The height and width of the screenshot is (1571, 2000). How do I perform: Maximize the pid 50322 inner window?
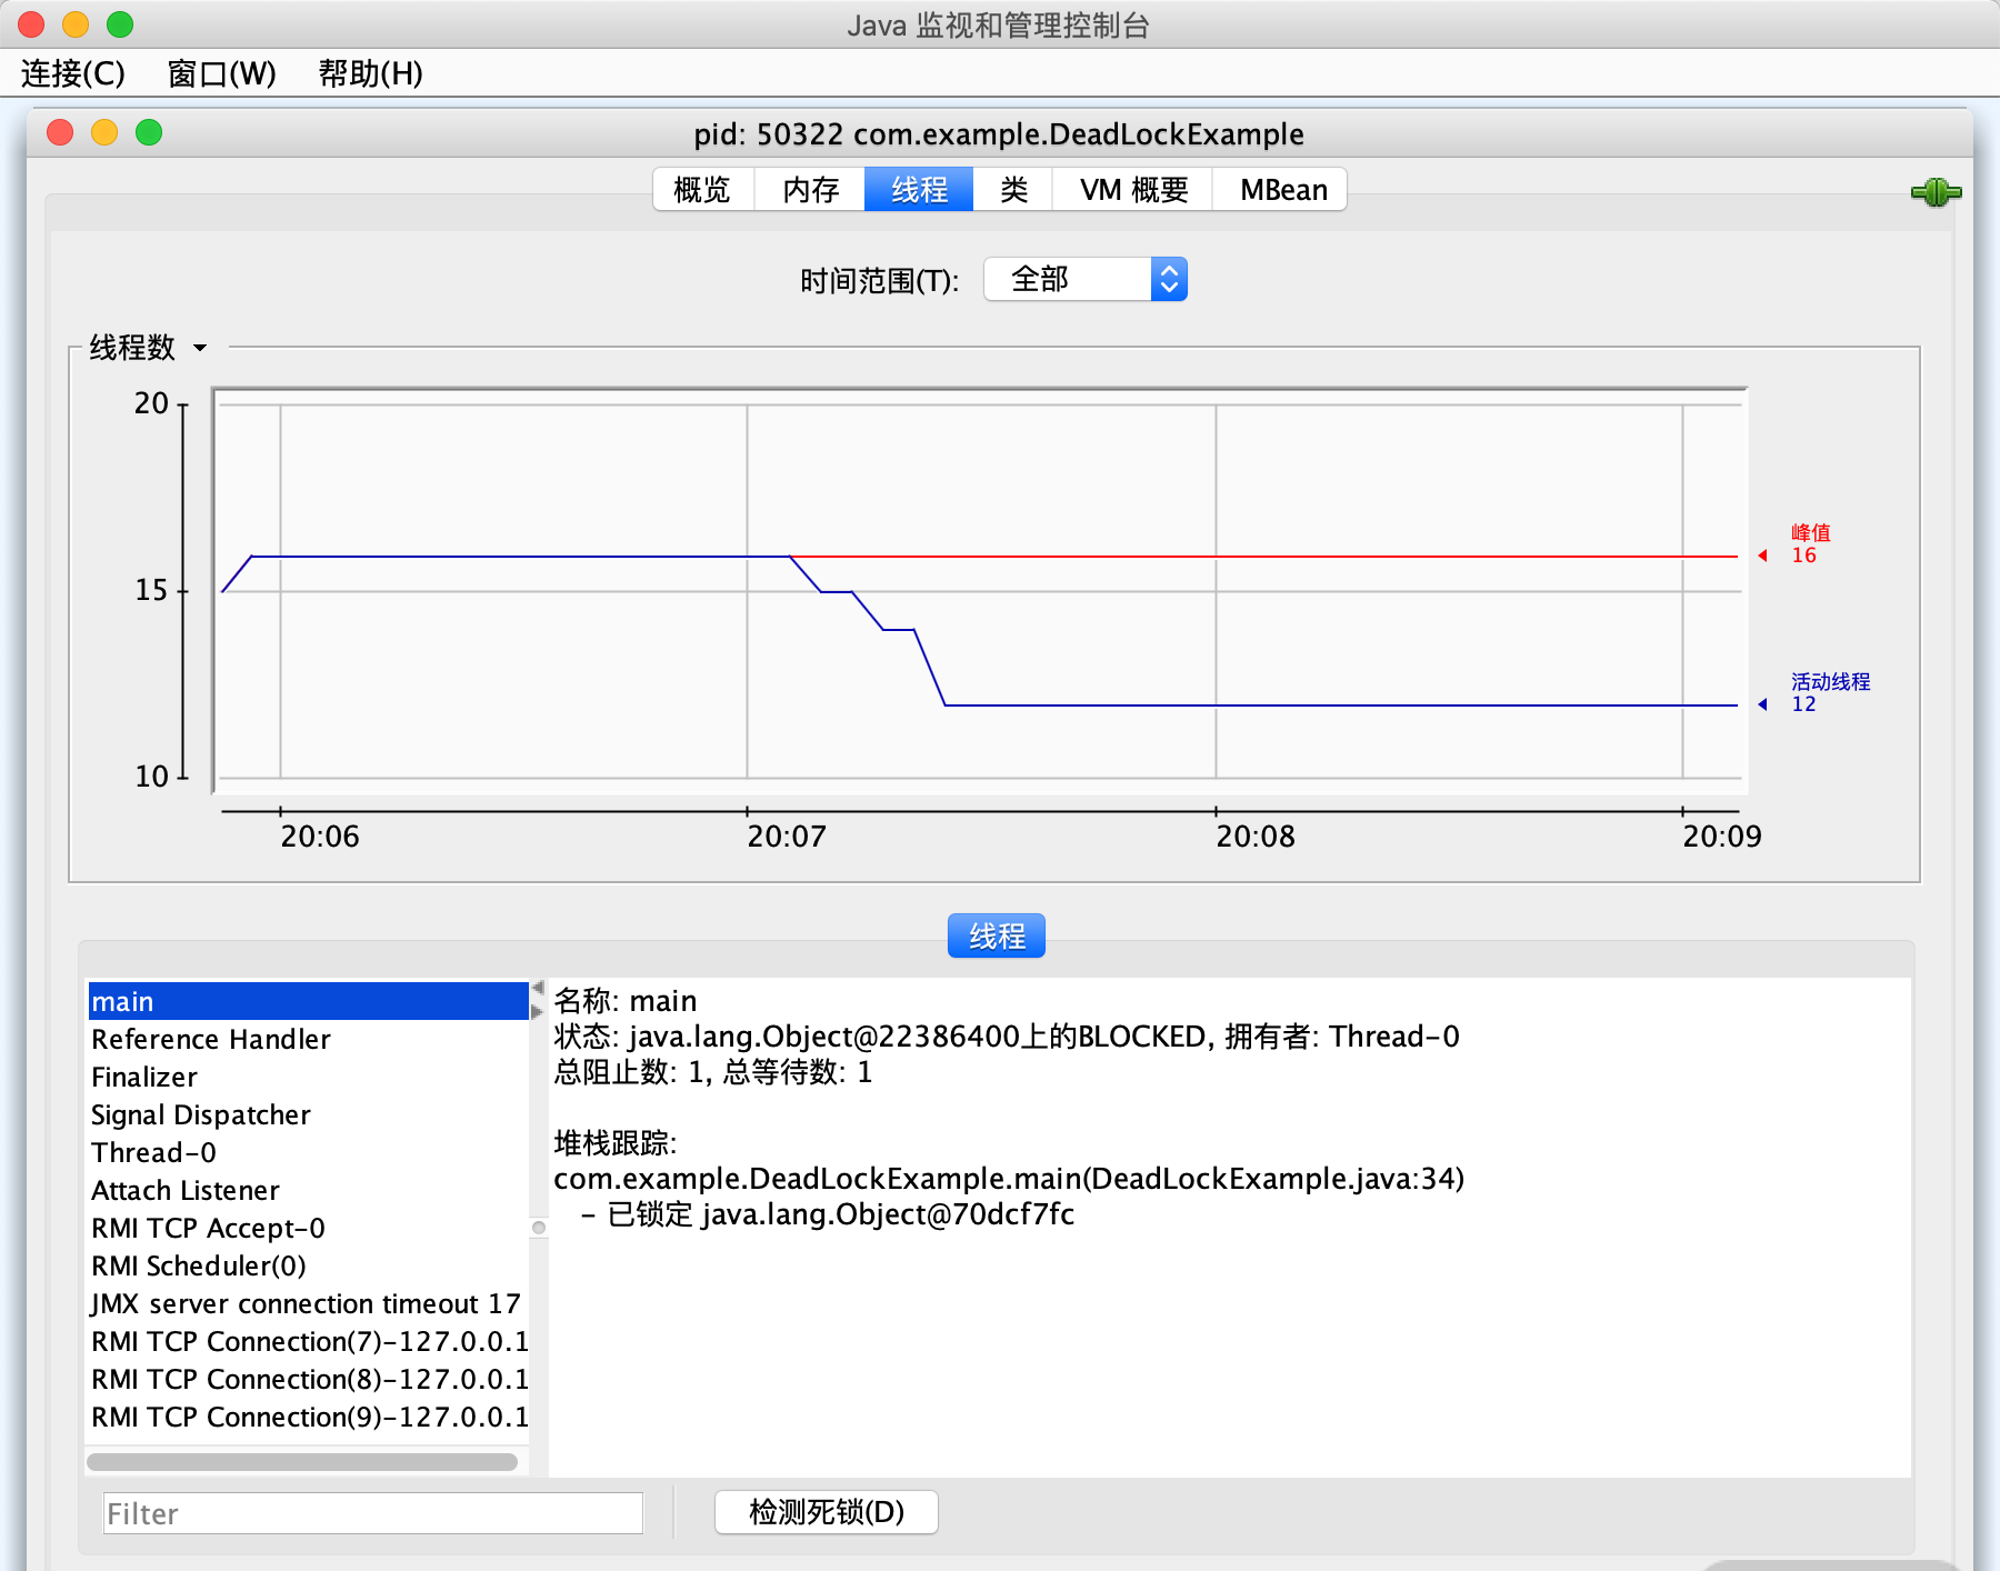pyautogui.click(x=149, y=132)
